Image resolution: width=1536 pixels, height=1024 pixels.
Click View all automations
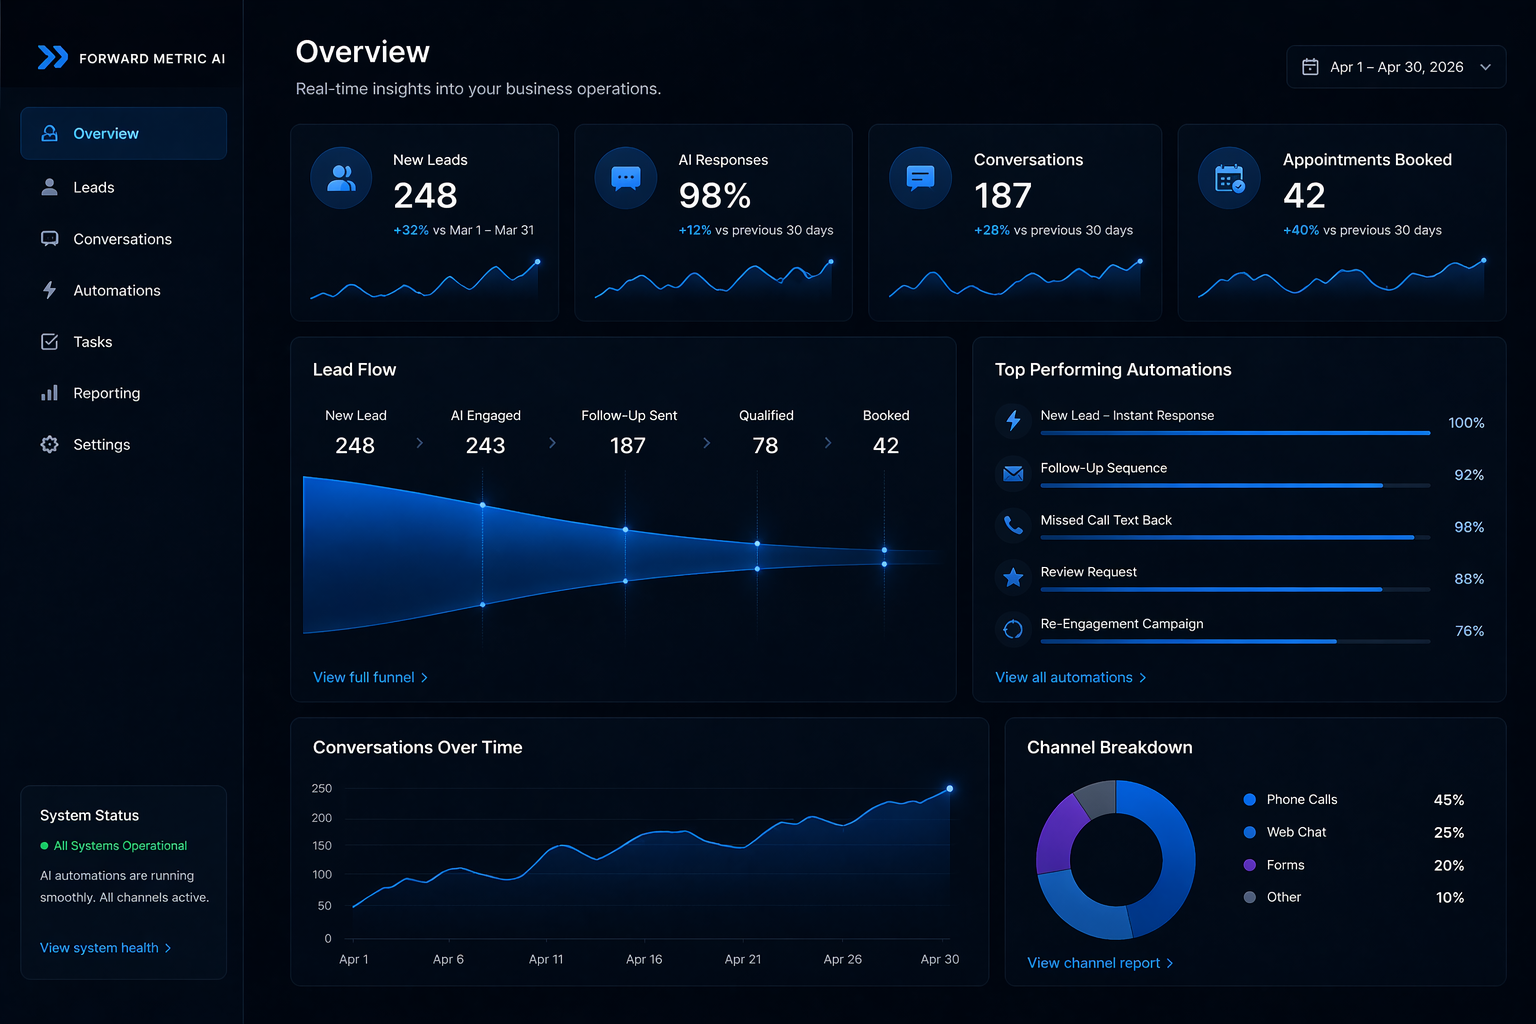(1064, 677)
